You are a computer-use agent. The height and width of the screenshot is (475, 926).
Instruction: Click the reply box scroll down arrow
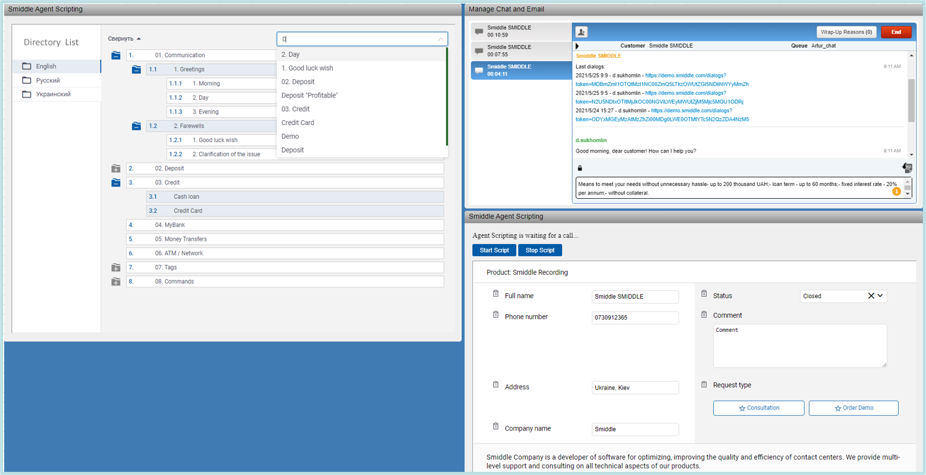click(x=908, y=194)
